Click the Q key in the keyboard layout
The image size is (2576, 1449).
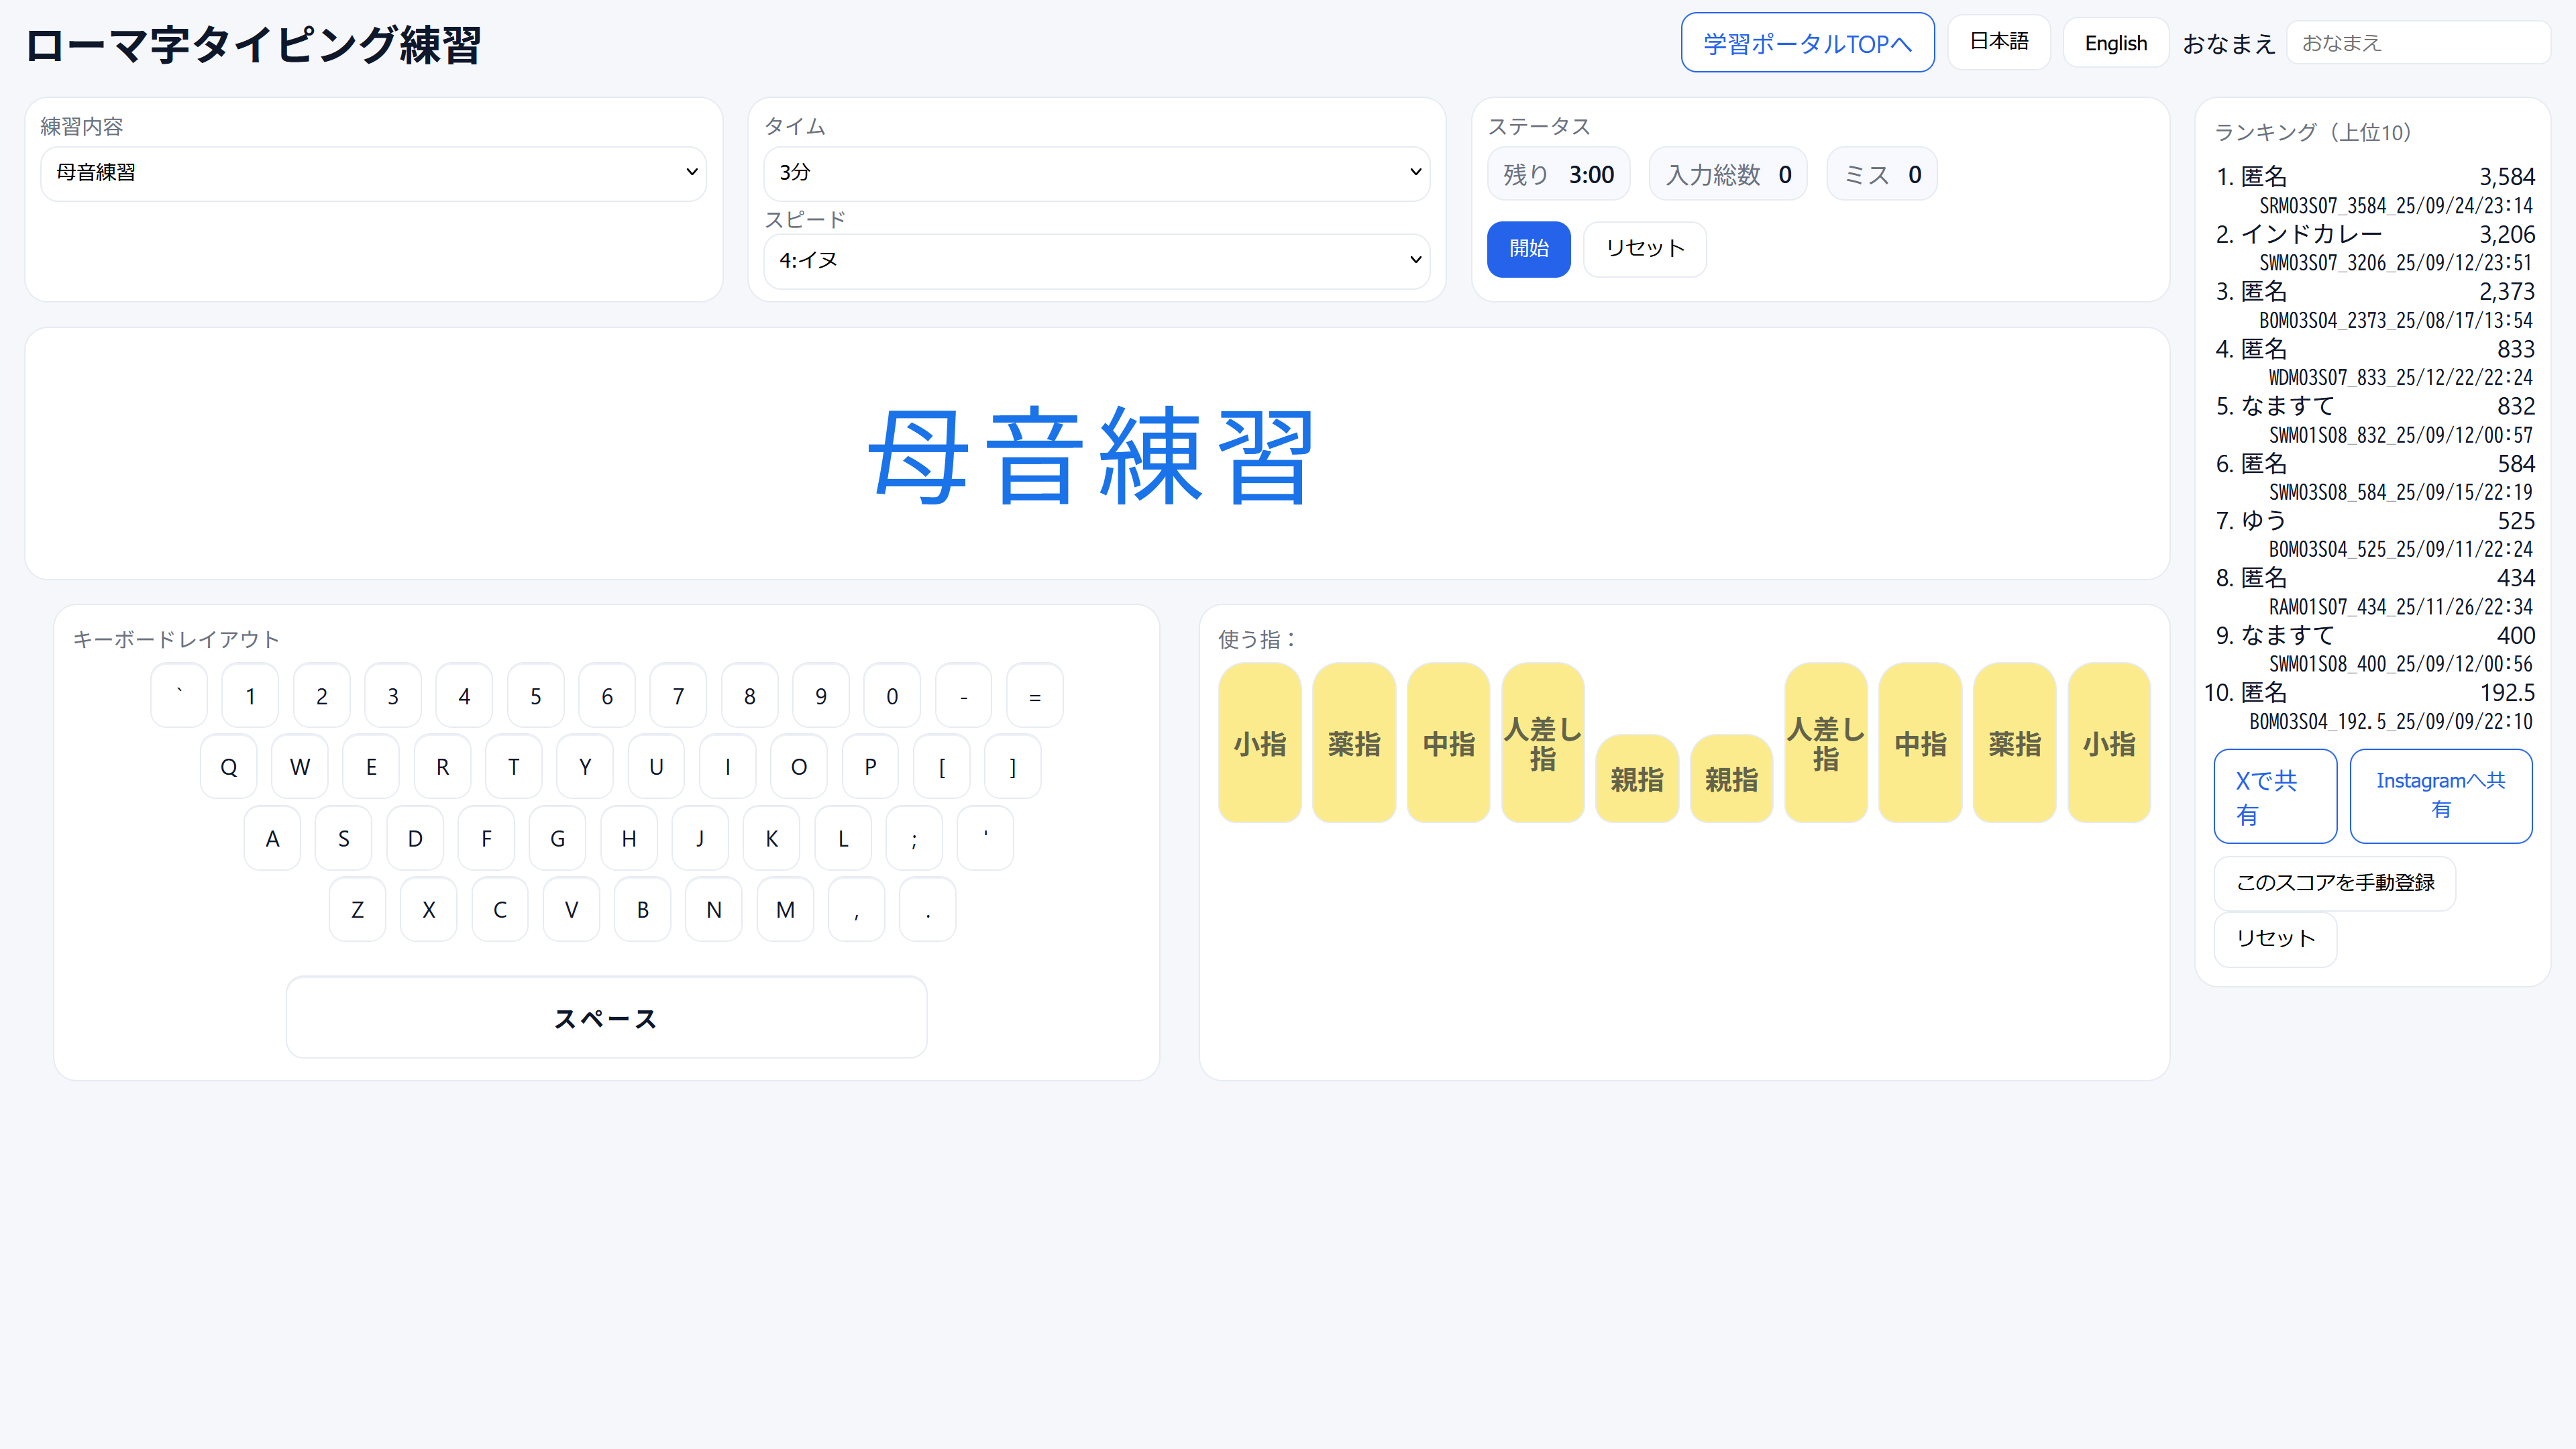pos(228,766)
